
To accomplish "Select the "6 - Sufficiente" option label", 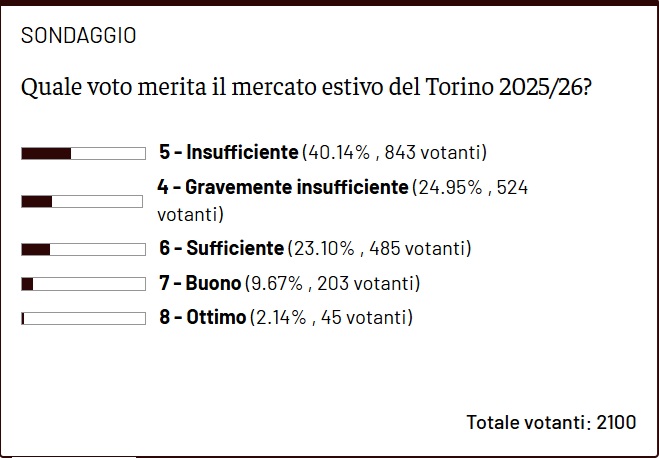I will pos(221,249).
